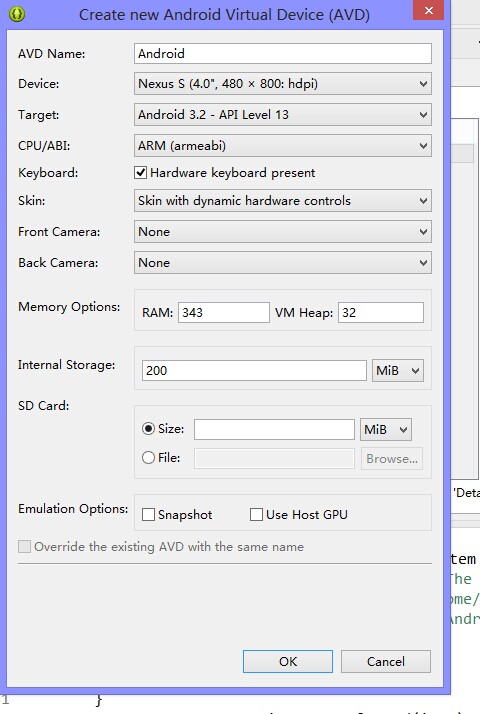Screen dimensions: 480x714
Task: Open the Skin dropdown
Action: 283,201
